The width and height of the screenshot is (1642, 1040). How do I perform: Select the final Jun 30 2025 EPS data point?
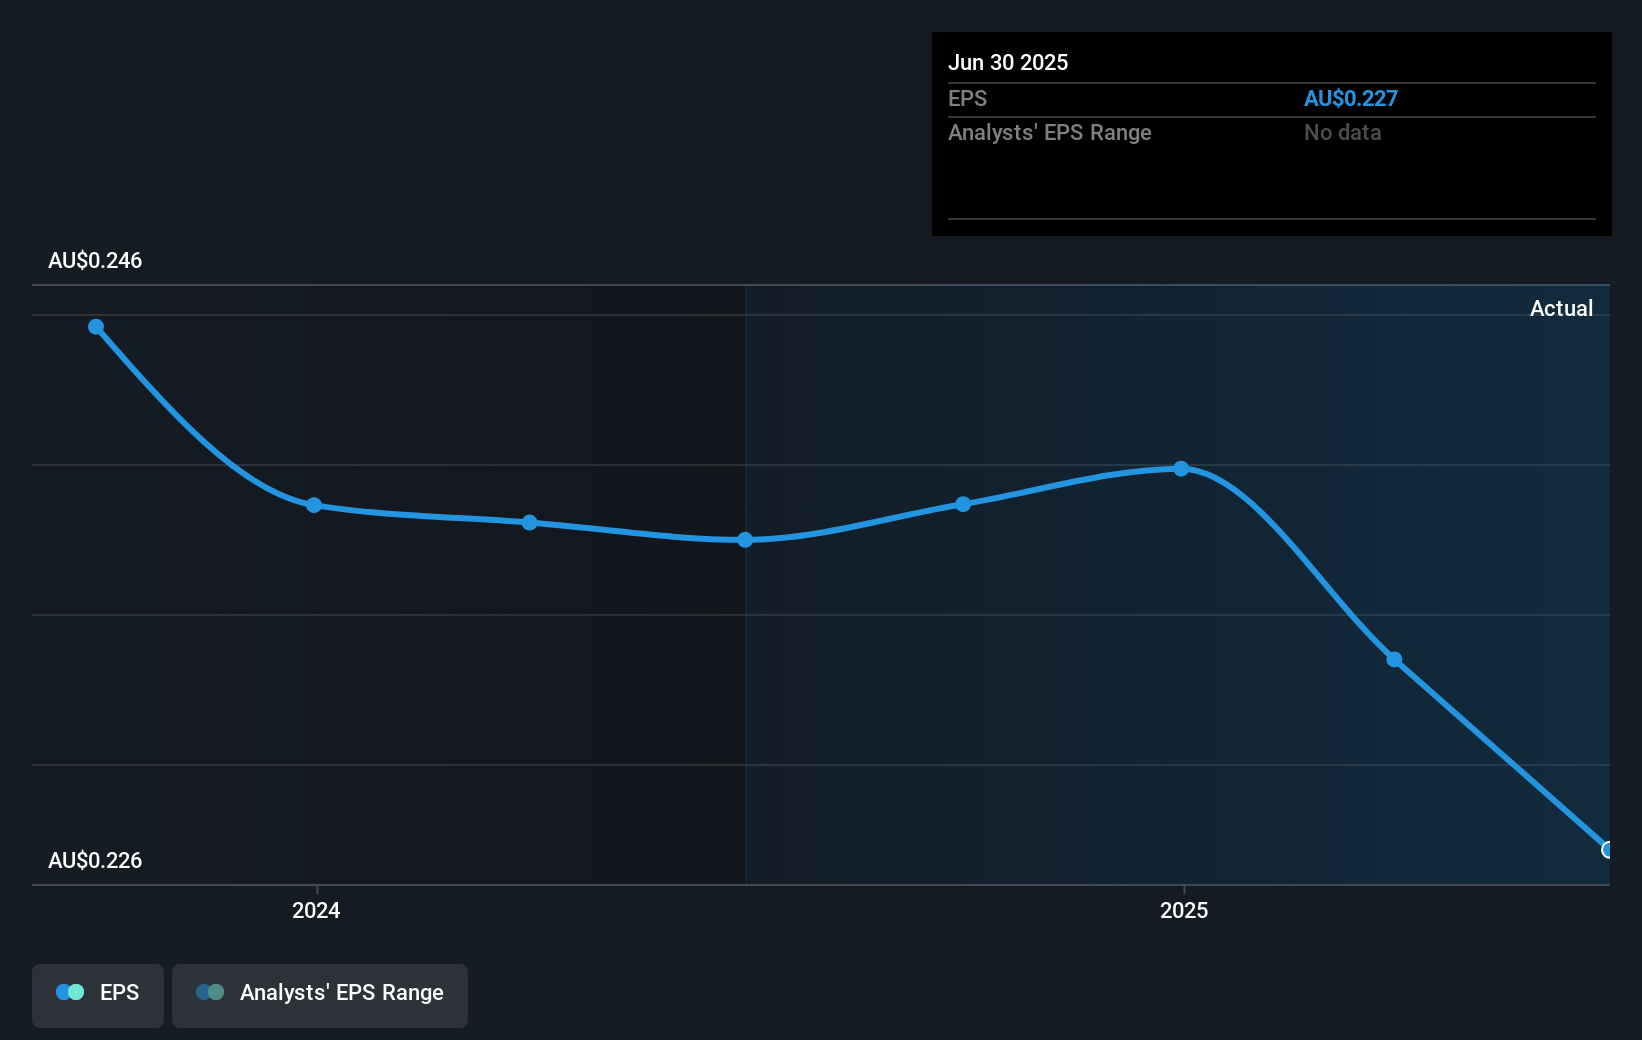point(1607,850)
